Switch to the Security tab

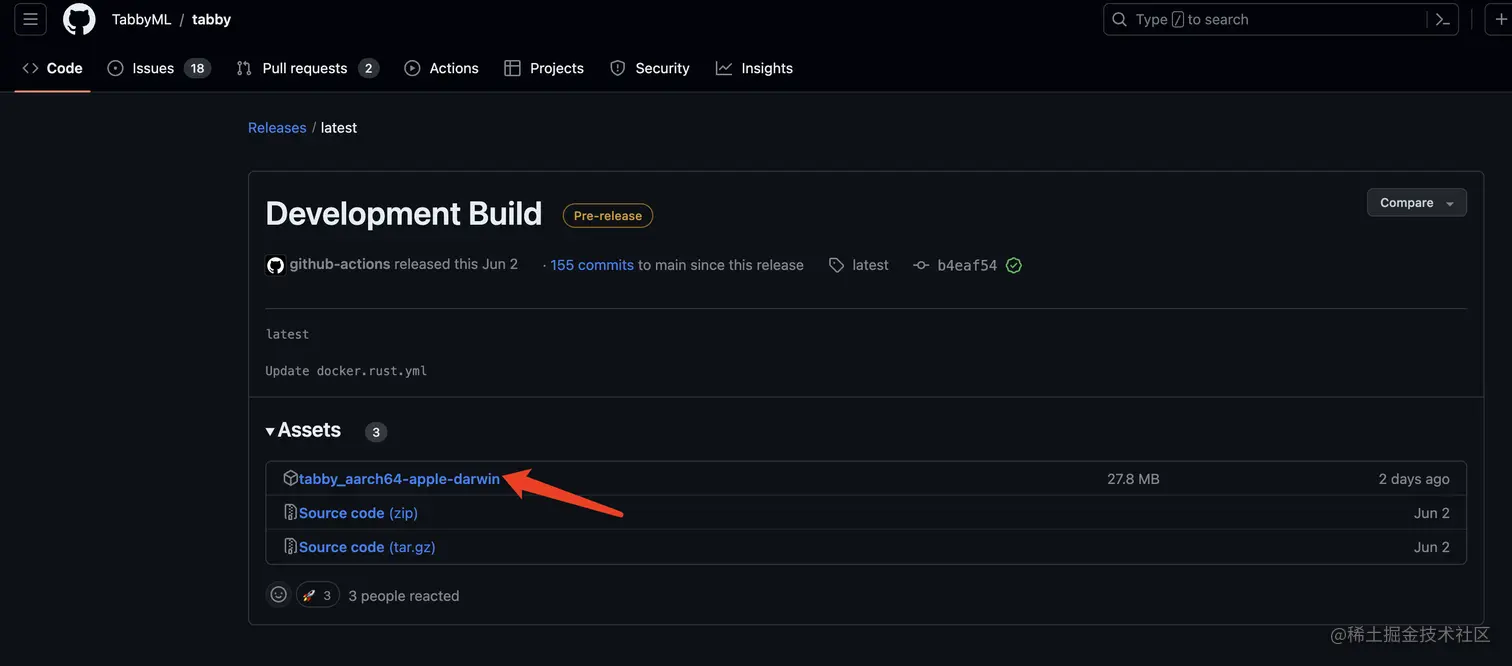pos(650,68)
